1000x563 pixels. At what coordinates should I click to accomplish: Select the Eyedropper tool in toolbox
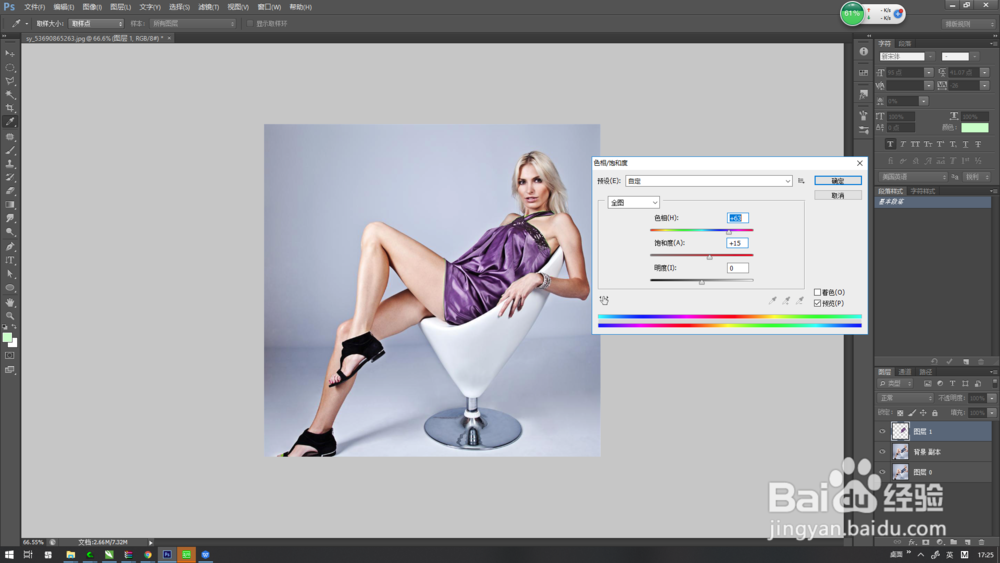point(10,122)
